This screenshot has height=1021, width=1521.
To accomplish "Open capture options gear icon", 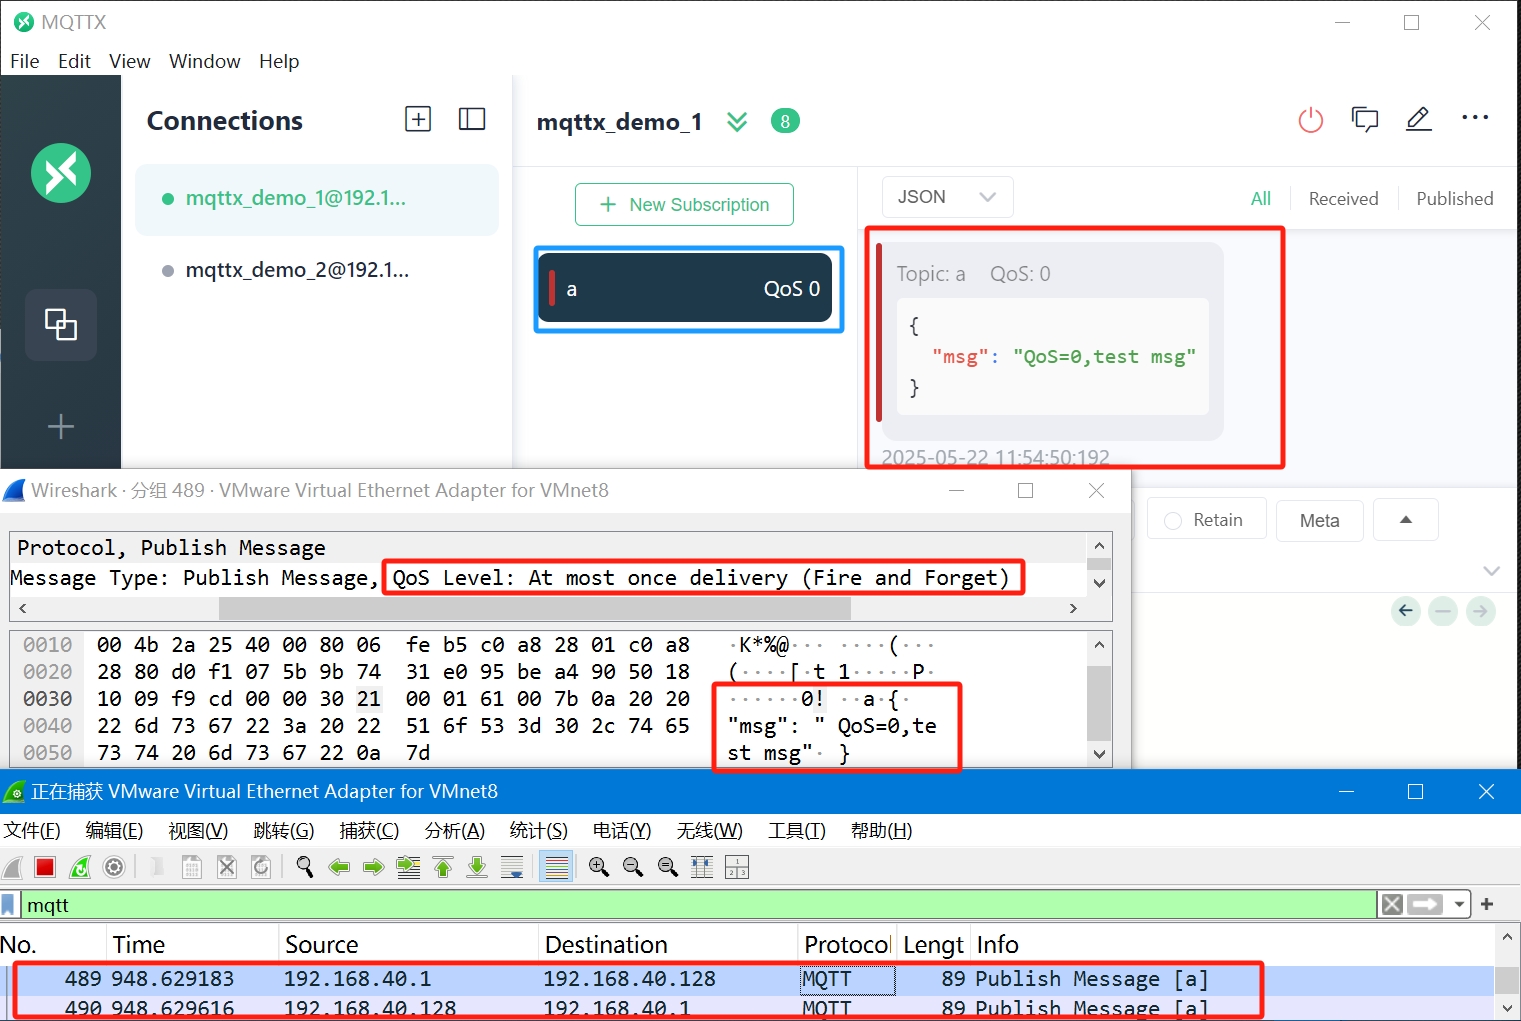I will (x=114, y=867).
